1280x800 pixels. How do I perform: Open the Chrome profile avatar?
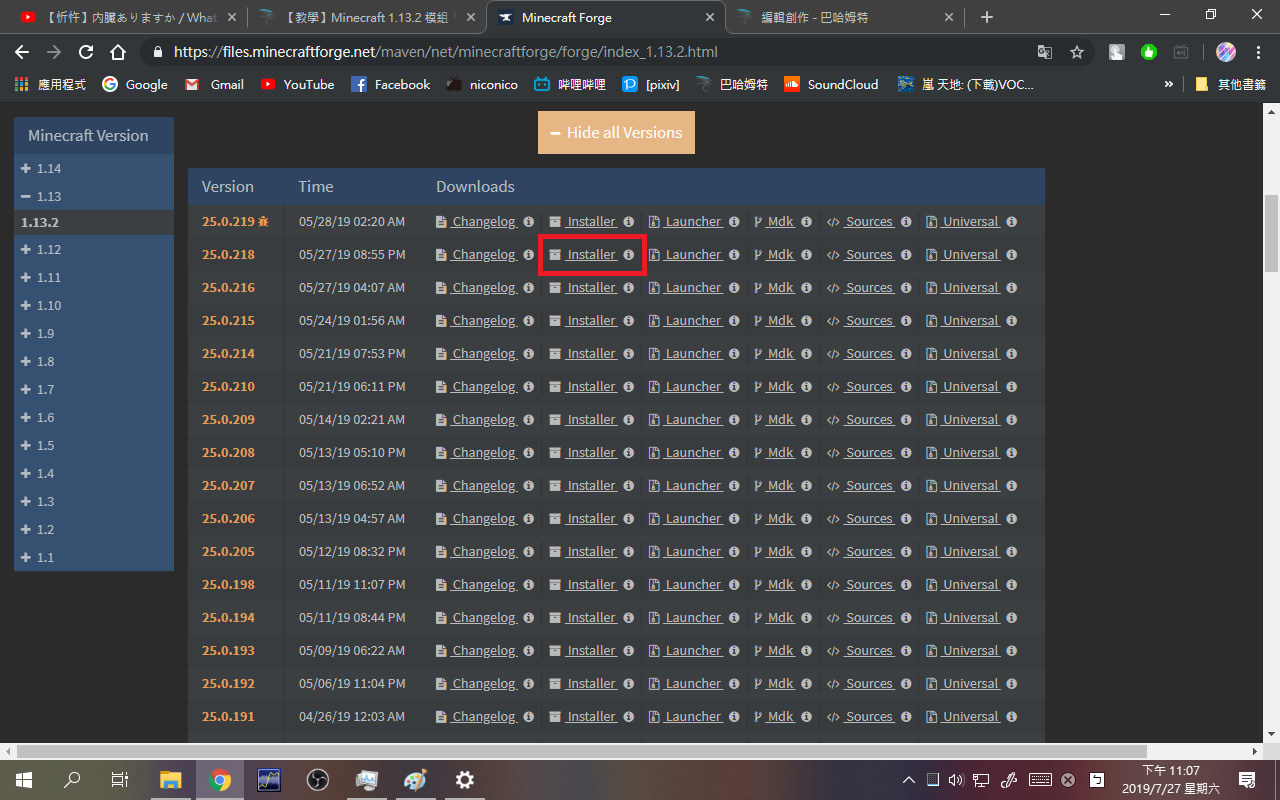click(1226, 52)
